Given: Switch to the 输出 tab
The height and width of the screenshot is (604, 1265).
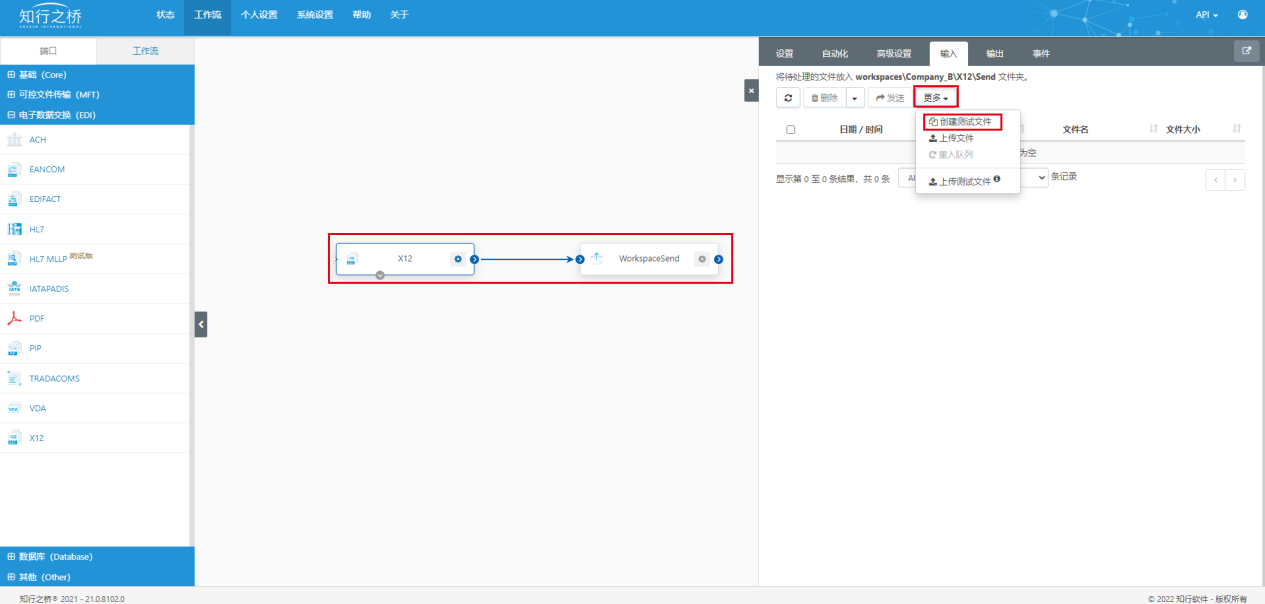Looking at the screenshot, I should pyautogui.click(x=994, y=54).
